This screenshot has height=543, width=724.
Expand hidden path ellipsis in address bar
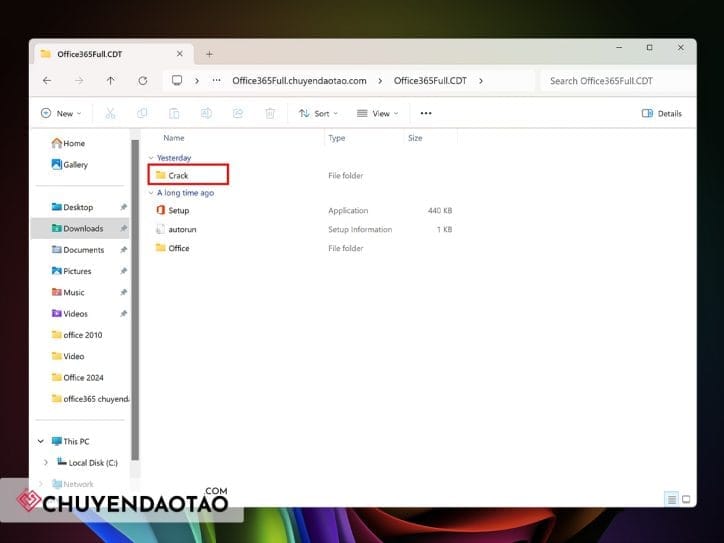216,80
